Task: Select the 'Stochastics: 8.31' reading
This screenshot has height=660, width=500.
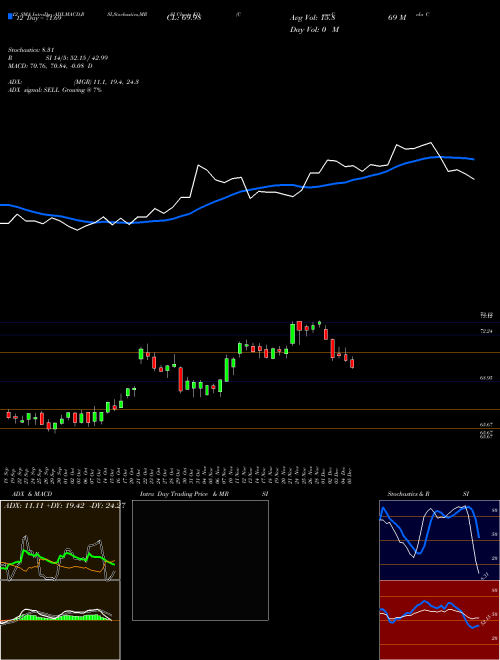Action: (31, 50)
